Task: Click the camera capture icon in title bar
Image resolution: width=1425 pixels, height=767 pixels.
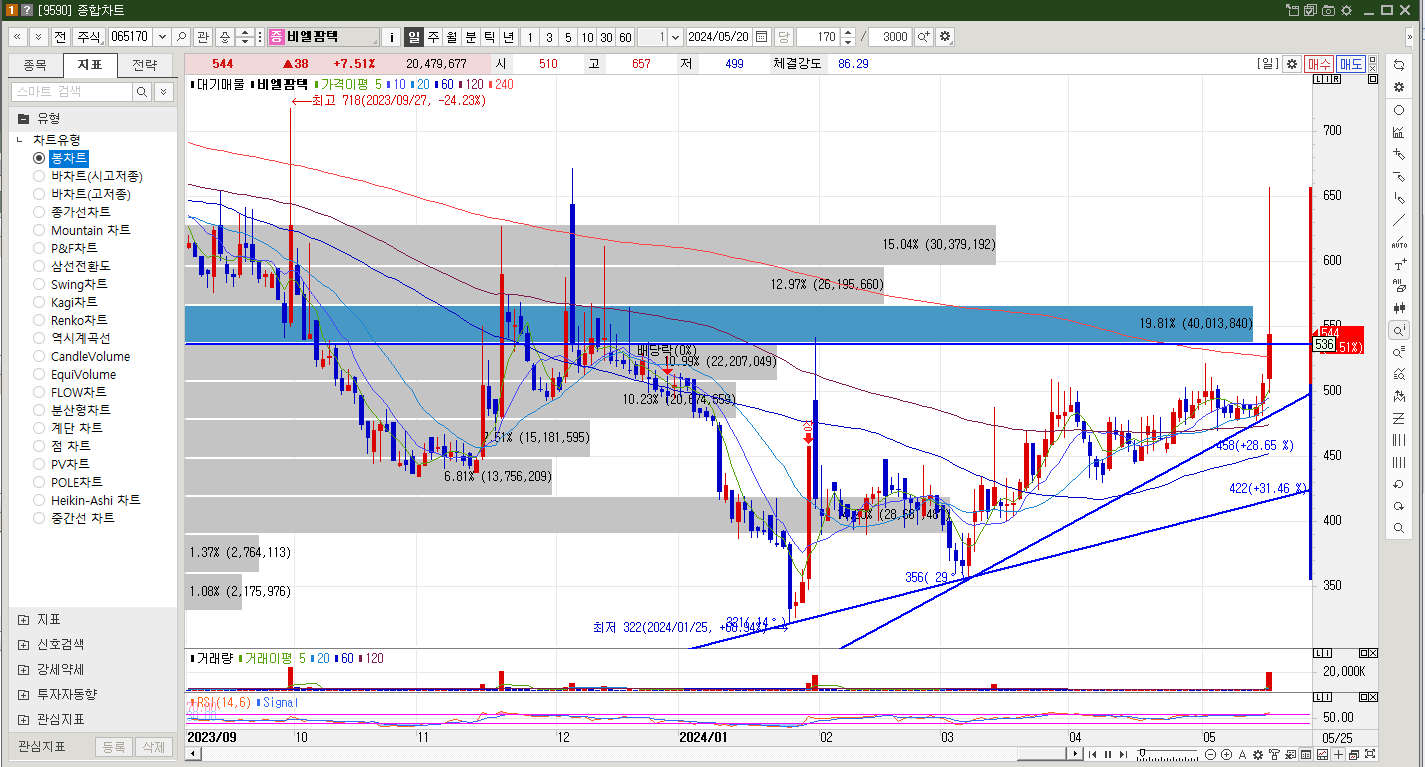Action: click(x=1328, y=10)
